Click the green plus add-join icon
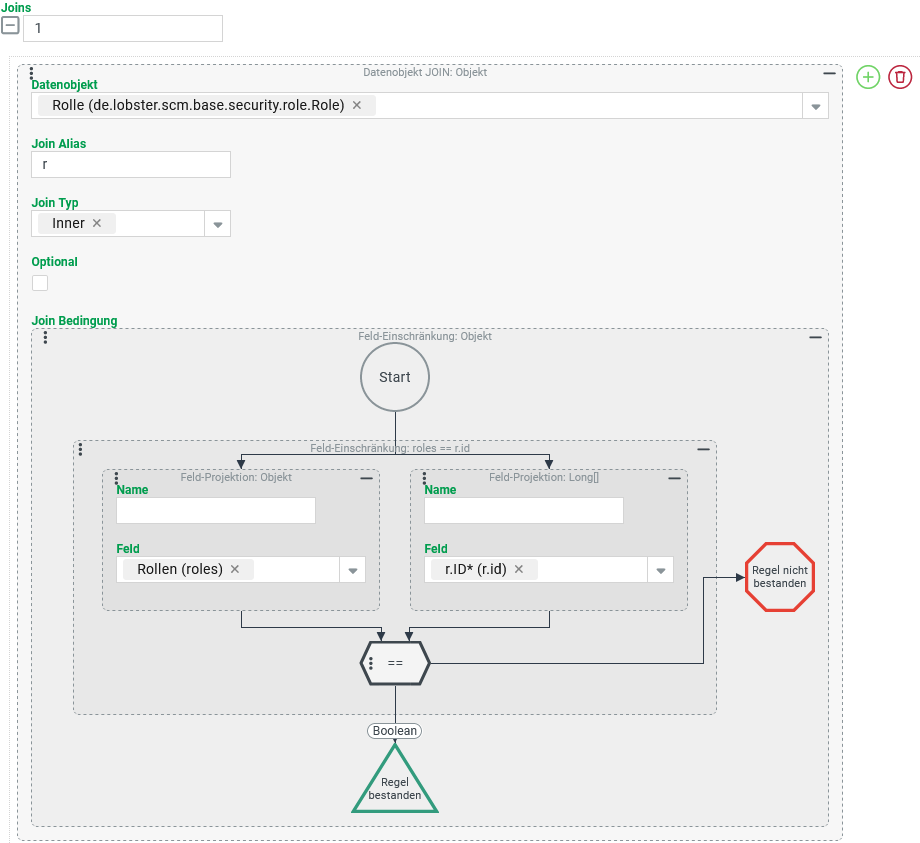Screen dimensions: 920x843 click(x=868, y=77)
